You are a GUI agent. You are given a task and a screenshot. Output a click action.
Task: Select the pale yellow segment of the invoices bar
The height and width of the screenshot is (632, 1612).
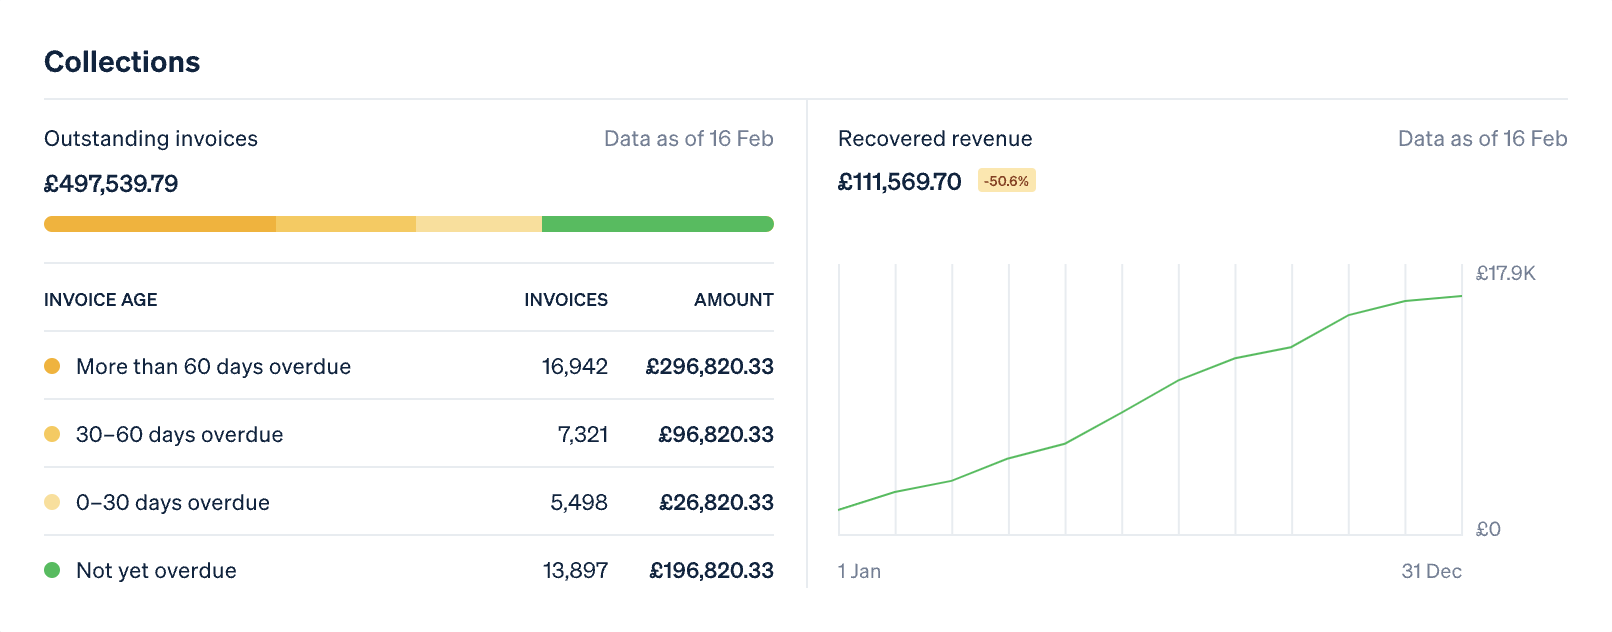point(478,224)
